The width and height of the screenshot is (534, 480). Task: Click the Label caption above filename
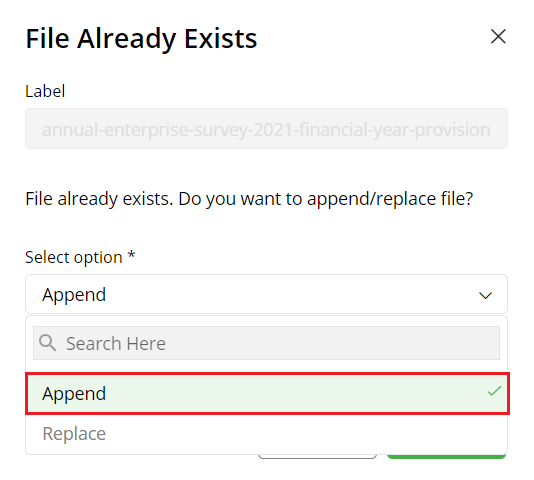click(x=45, y=91)
